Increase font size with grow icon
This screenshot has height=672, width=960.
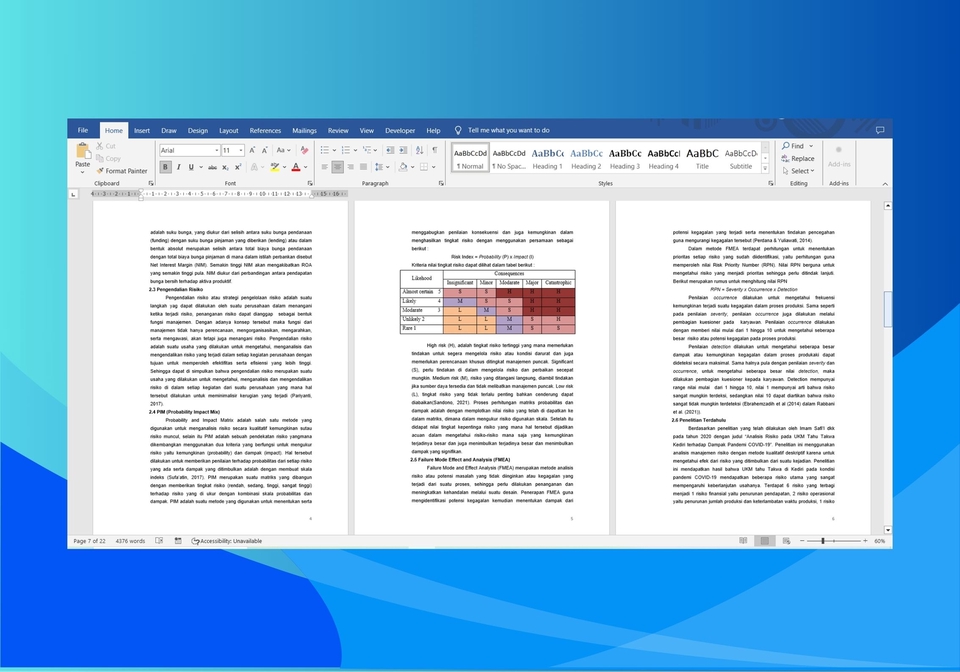252,150
